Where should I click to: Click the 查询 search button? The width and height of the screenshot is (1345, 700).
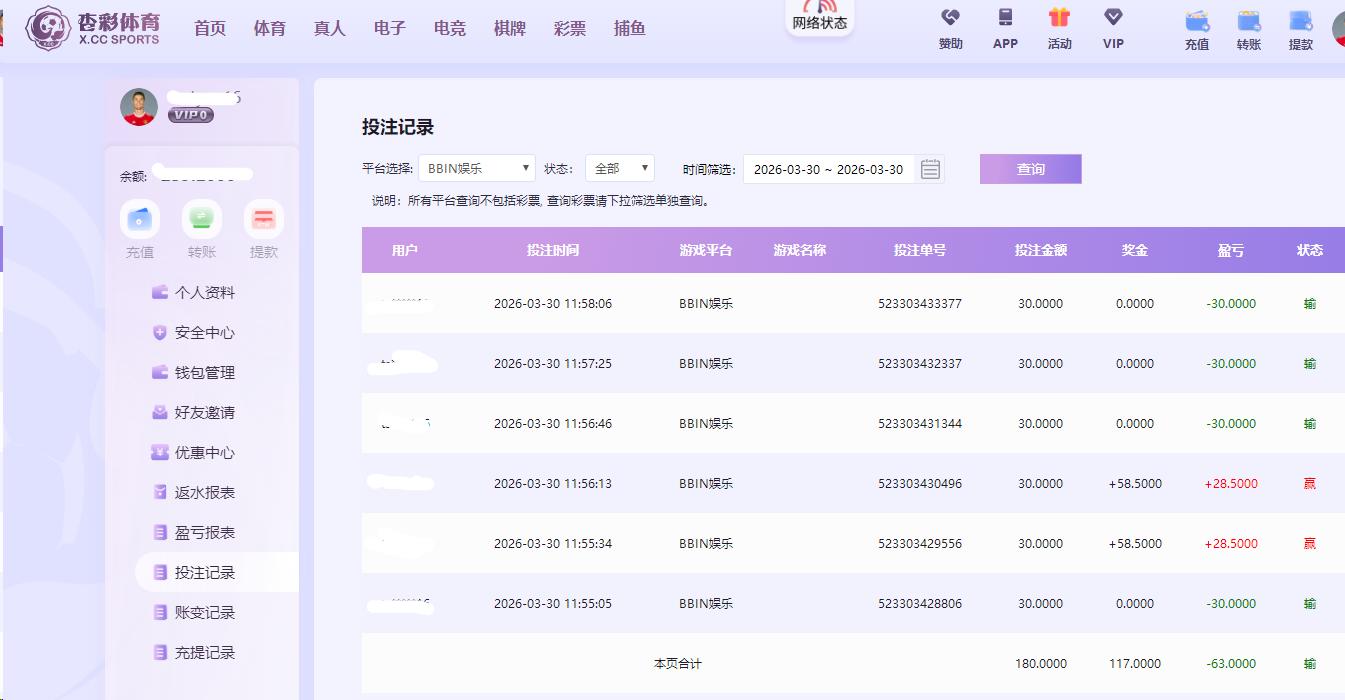pos(1031,169)
